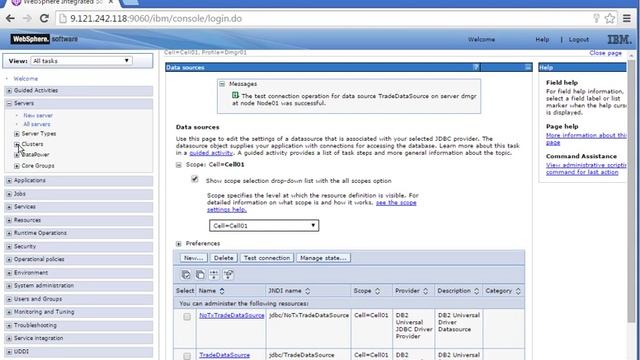This screenshot has width=640, height=360.
Task: Expand the Security navigation group
Action: 9,247
